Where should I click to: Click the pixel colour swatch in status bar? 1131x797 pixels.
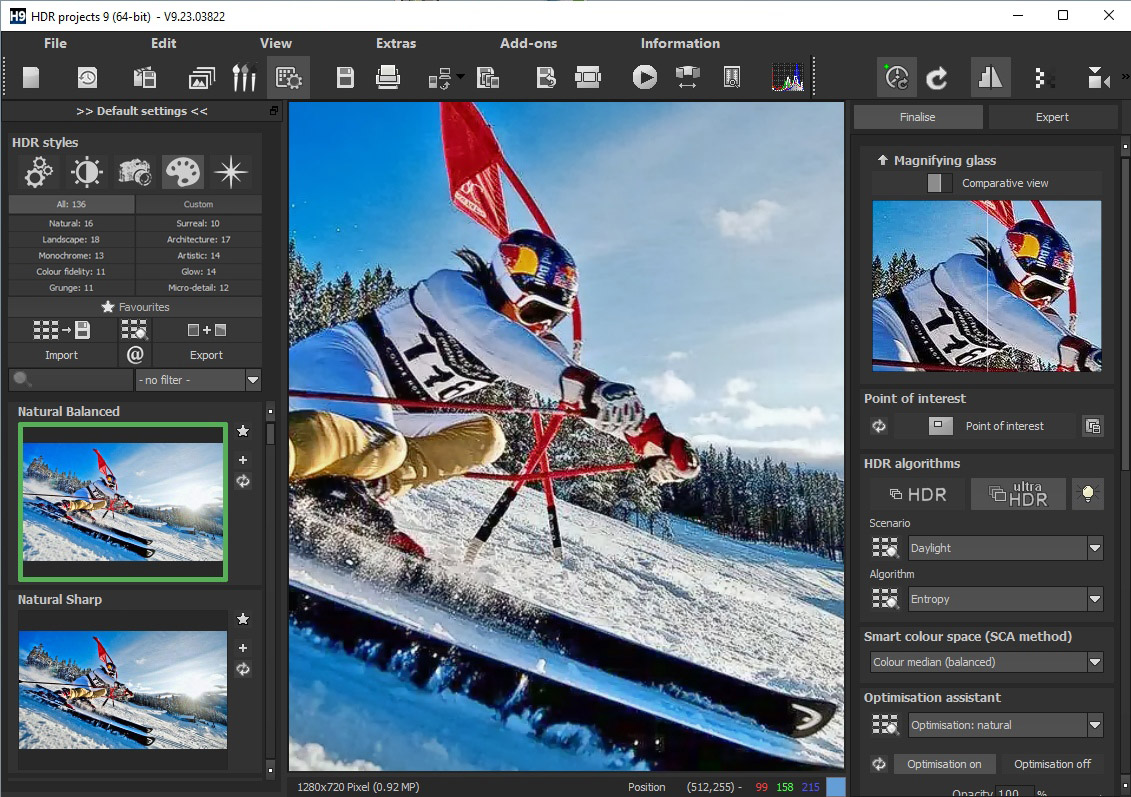point(836,787)
